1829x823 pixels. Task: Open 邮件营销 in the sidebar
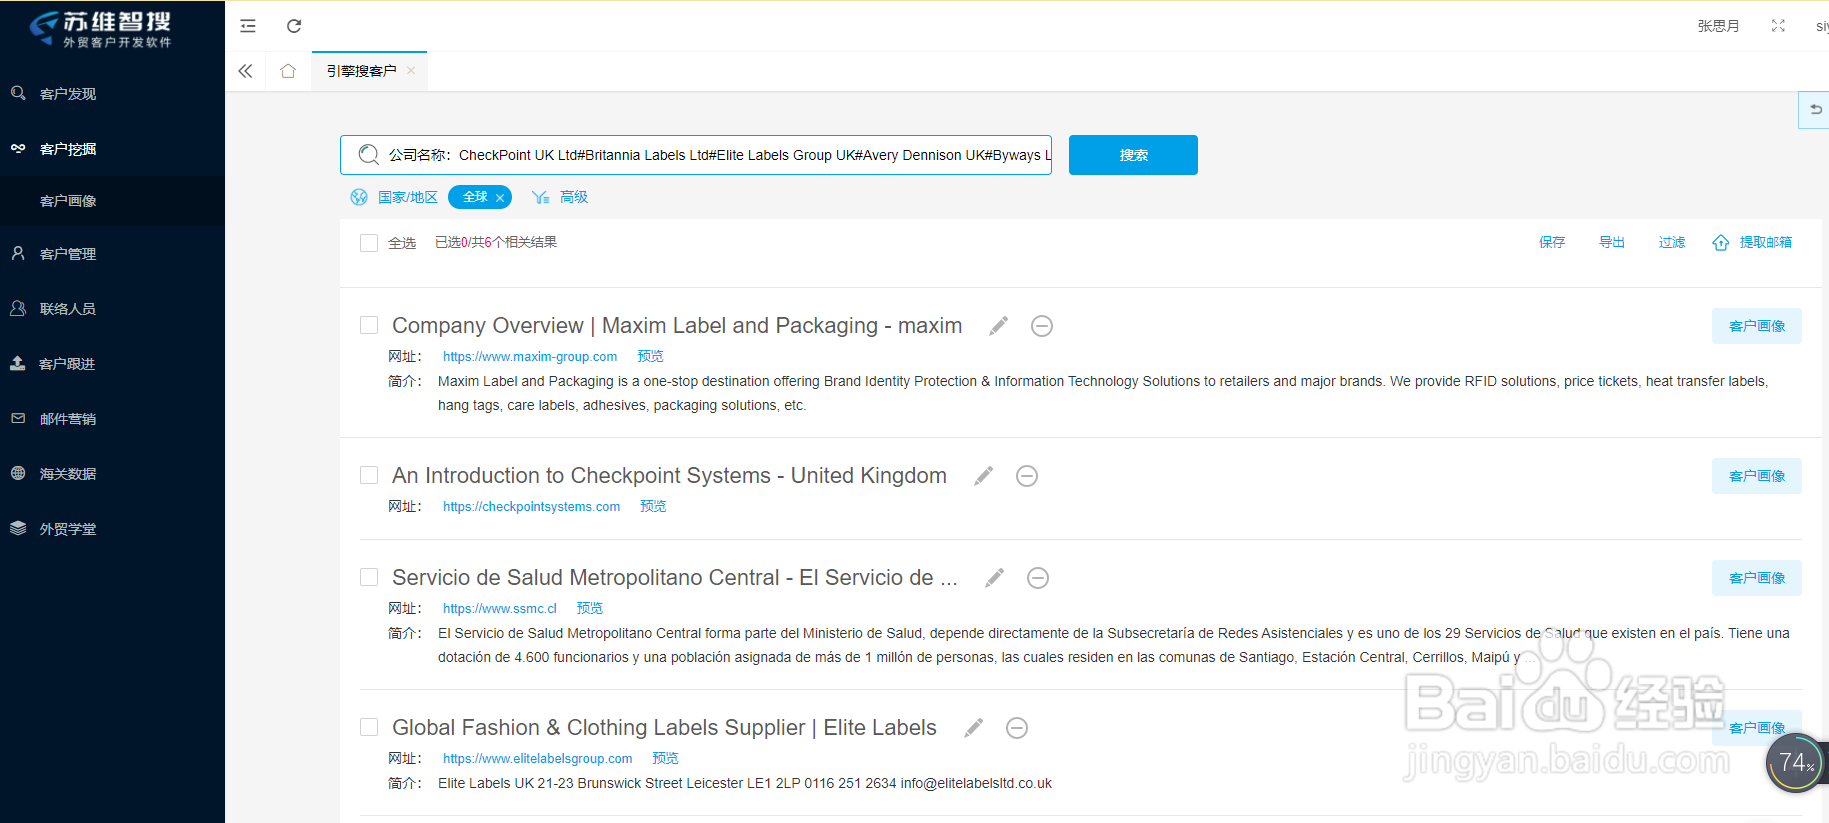112,419
